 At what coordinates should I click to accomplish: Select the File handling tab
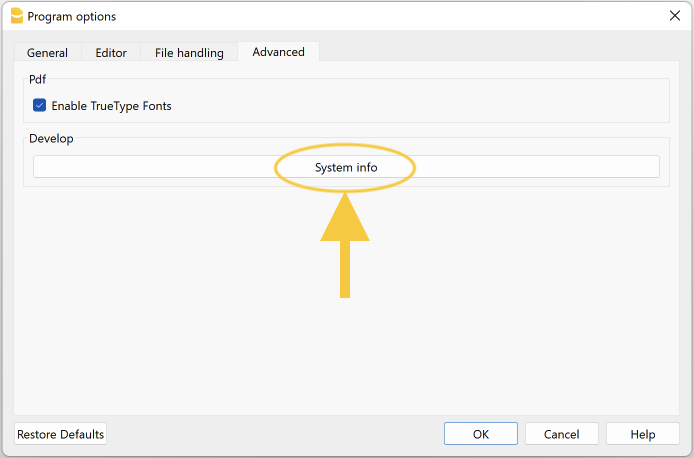tap(190, 53)
